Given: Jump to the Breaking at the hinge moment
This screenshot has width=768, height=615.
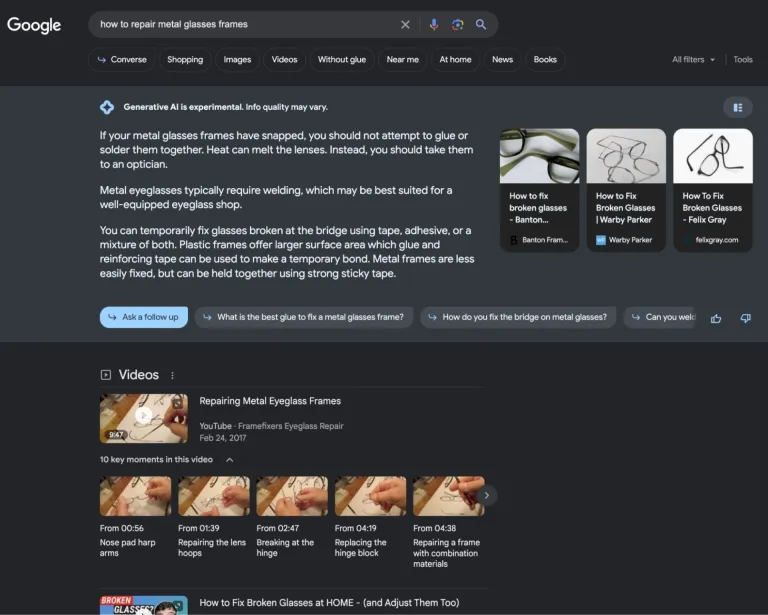Looking at the screenshot, I should pos(292,517).
